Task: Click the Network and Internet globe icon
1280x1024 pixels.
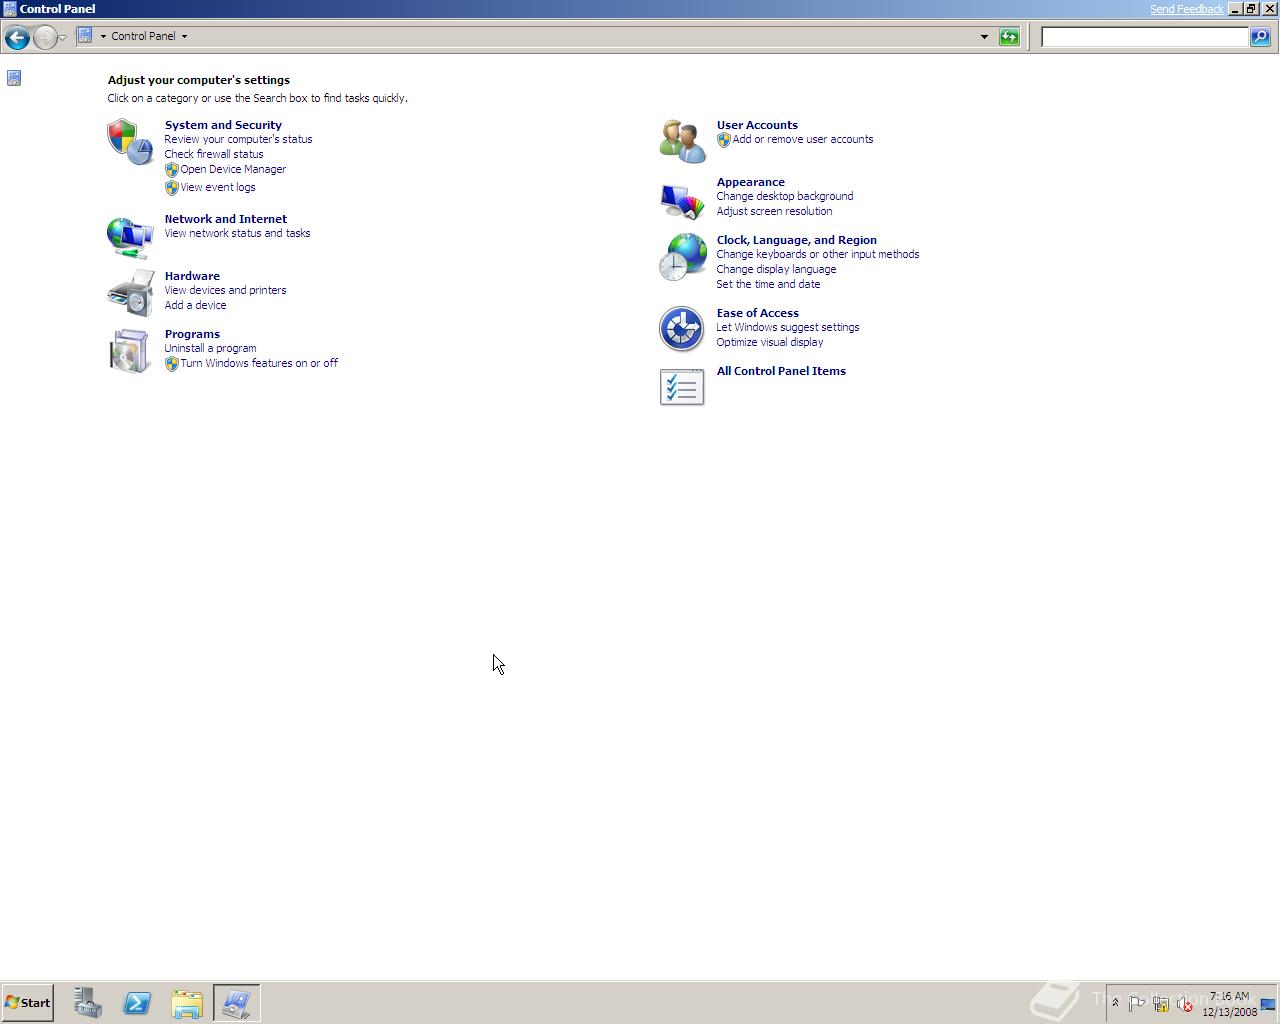Action: point(130,238)
